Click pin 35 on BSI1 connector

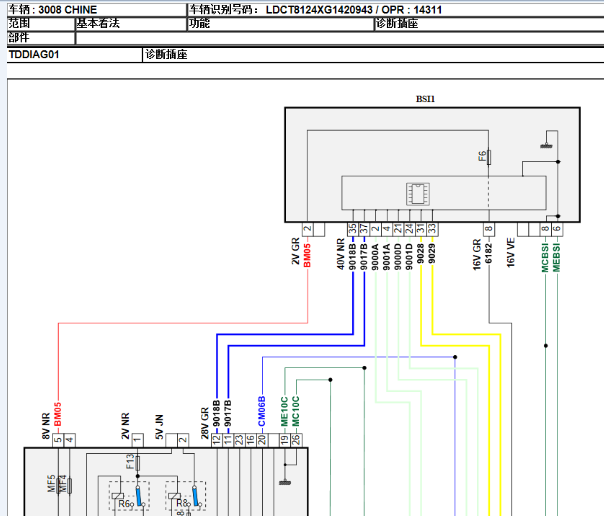(352, 230)
